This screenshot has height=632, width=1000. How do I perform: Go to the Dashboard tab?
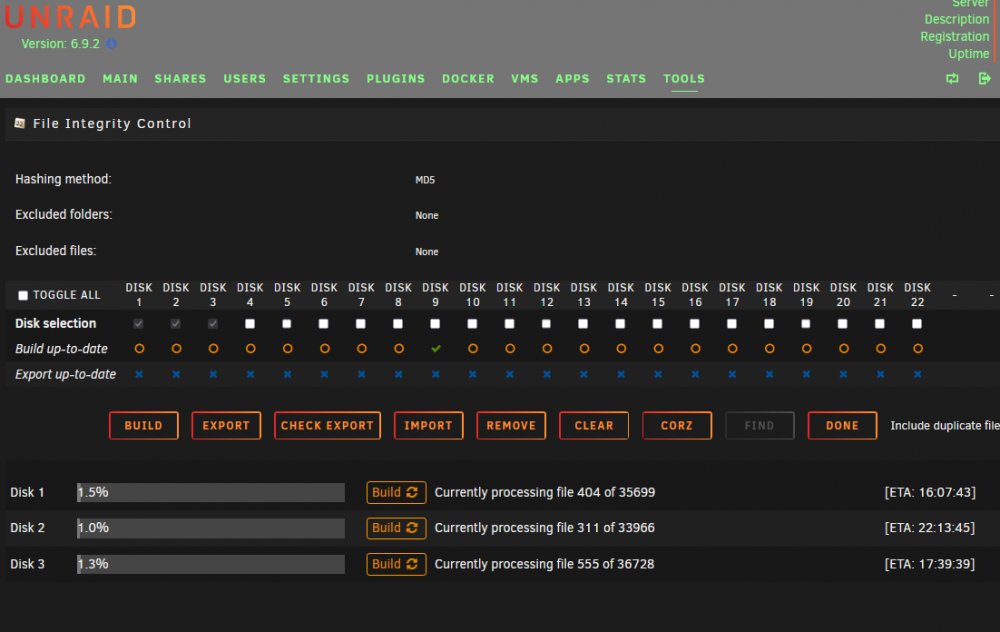[45, 78]
